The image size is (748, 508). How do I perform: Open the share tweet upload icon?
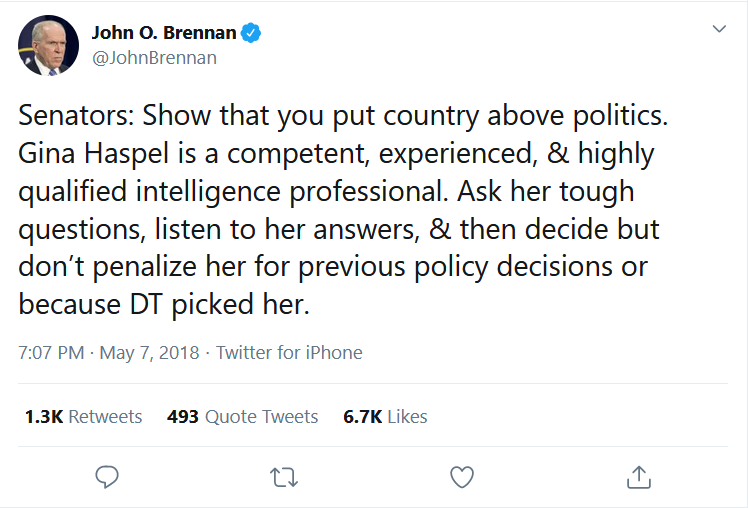639,477
